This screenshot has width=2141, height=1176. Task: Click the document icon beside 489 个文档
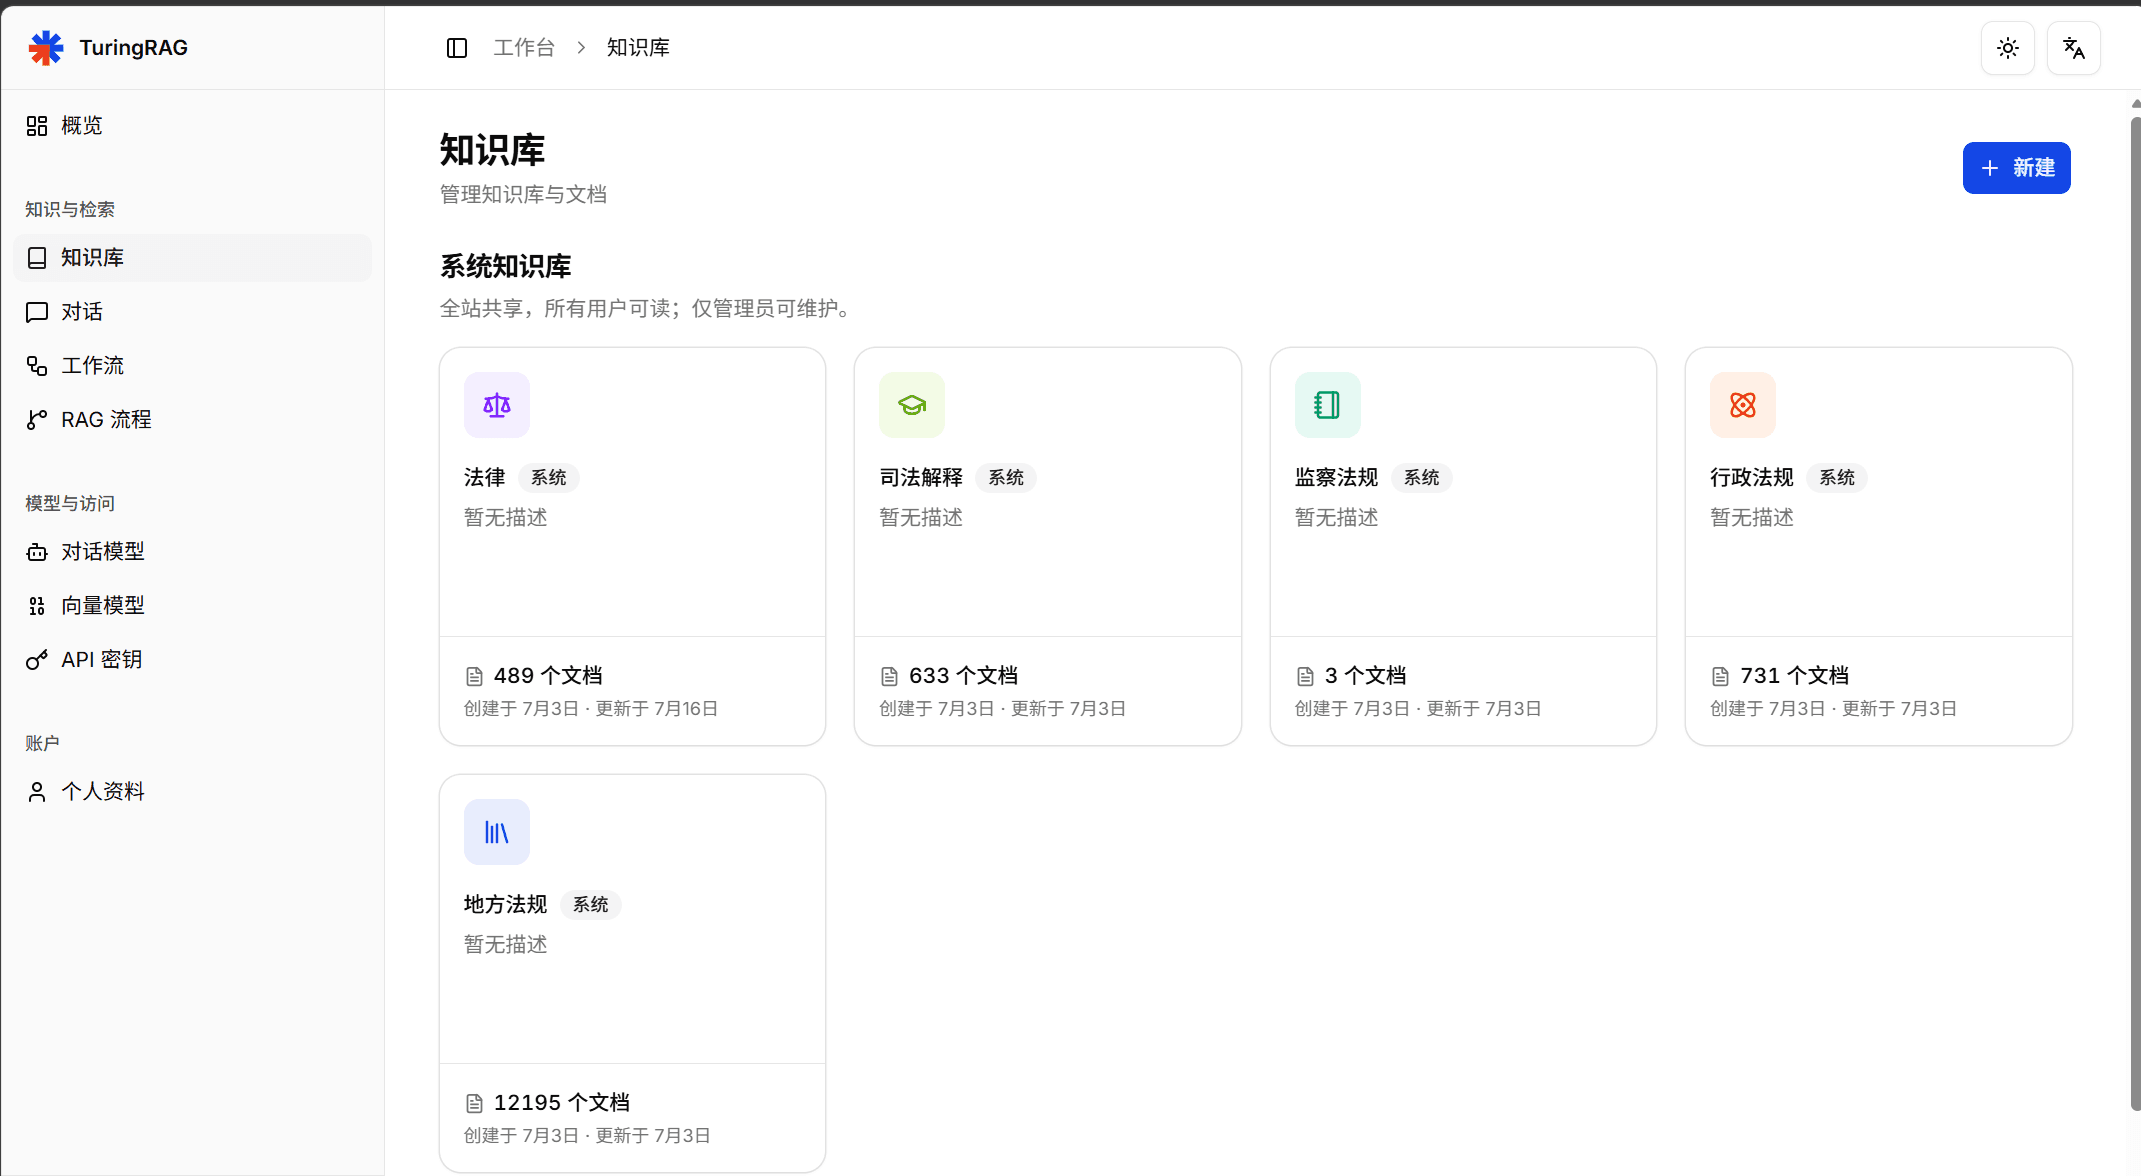click(474, 677)
